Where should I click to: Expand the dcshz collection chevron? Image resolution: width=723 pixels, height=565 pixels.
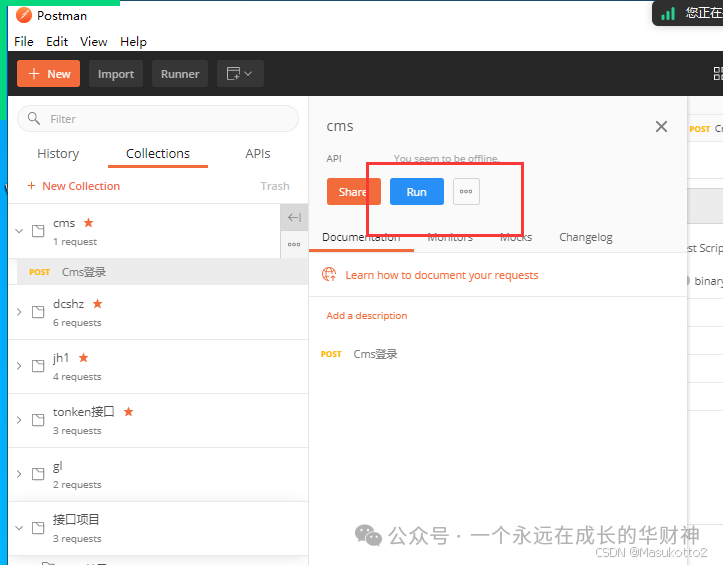19,312
